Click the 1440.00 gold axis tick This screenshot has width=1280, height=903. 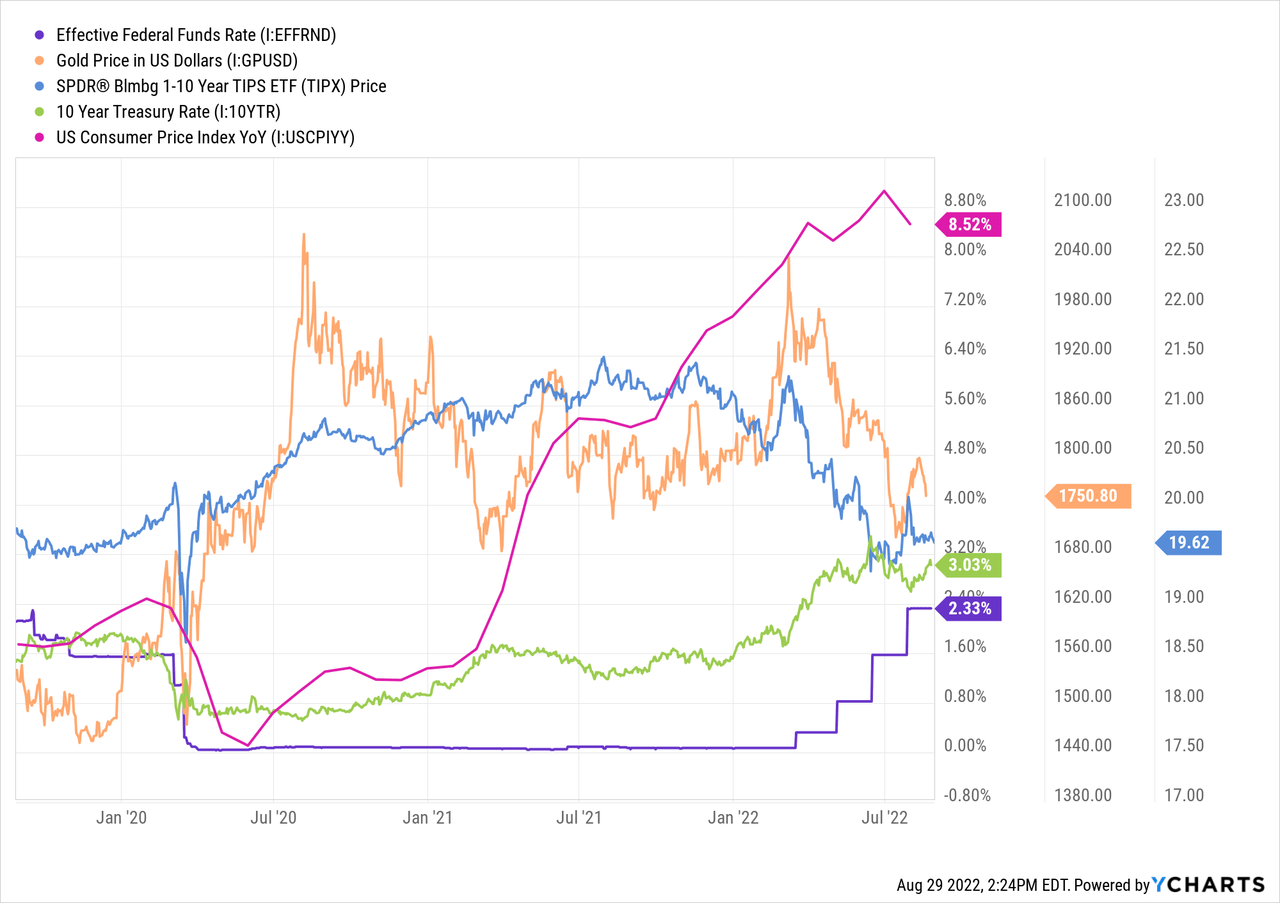pyautogui.click(x=1083, y=746)
